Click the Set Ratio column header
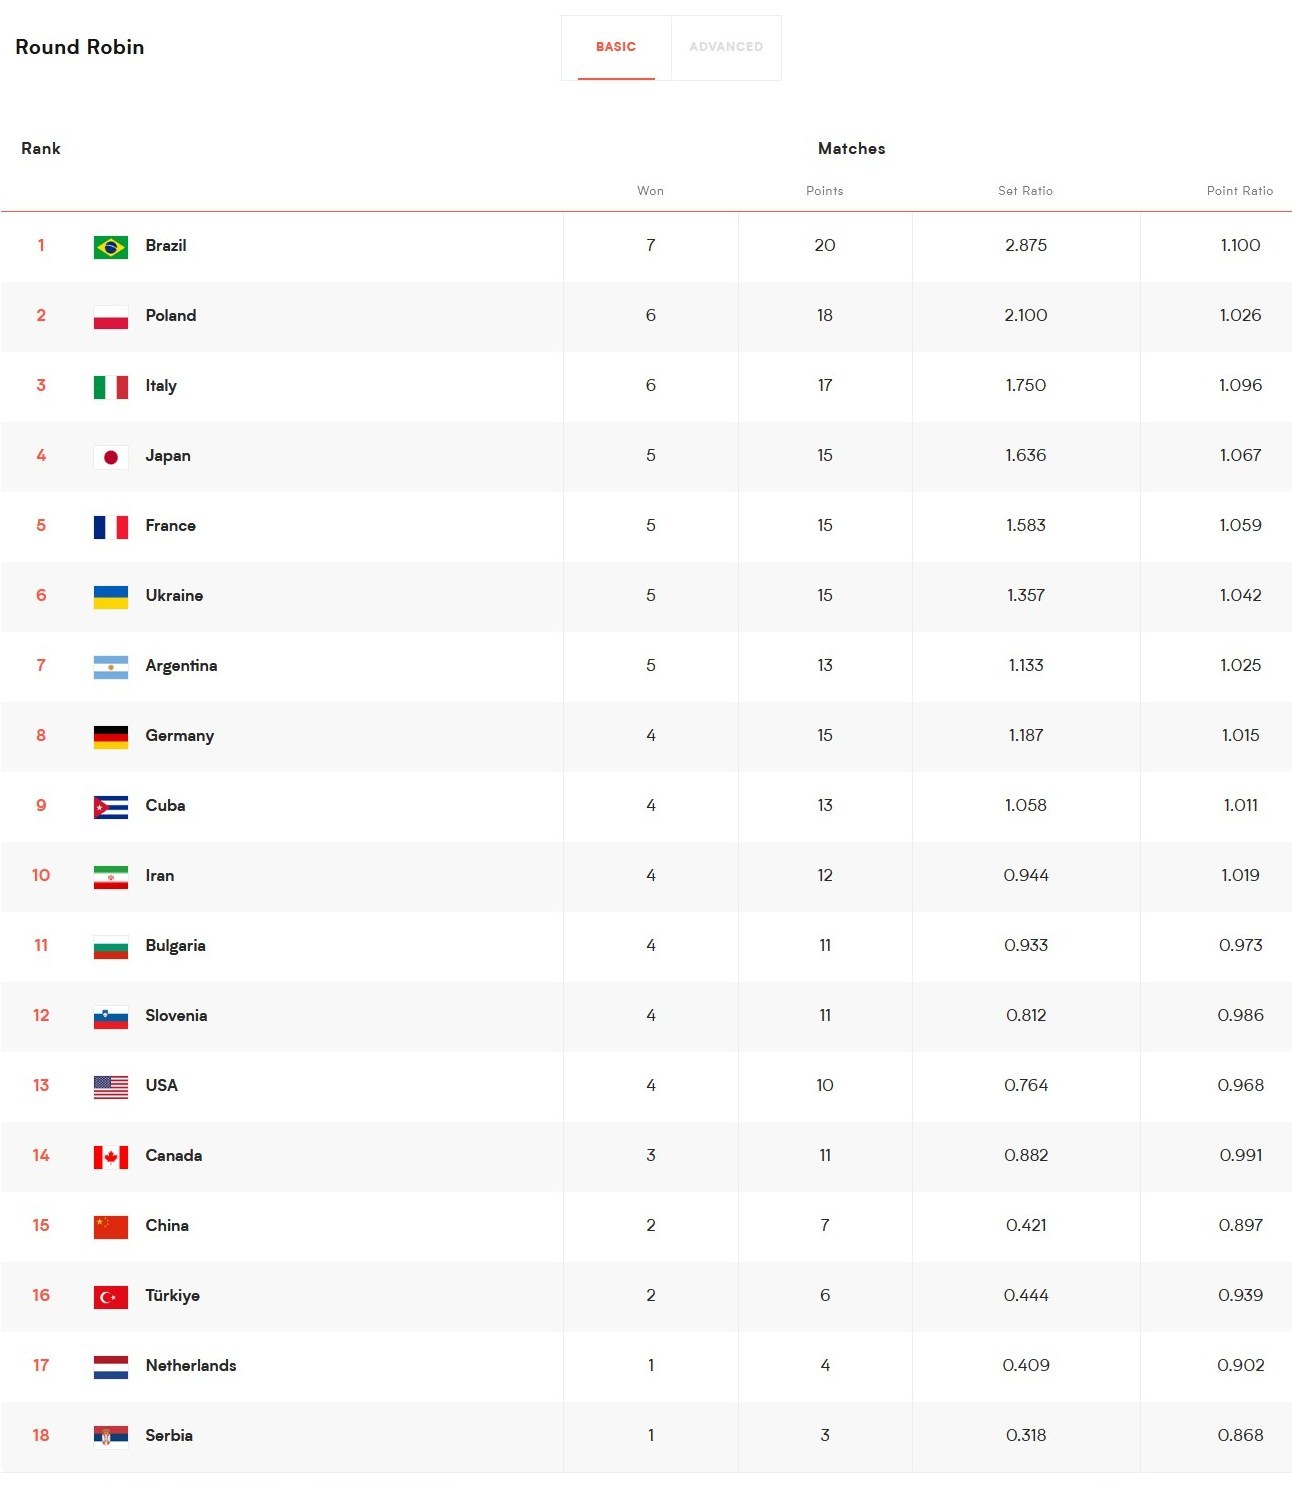The image size is (1292, 1485). [1025, 191]
